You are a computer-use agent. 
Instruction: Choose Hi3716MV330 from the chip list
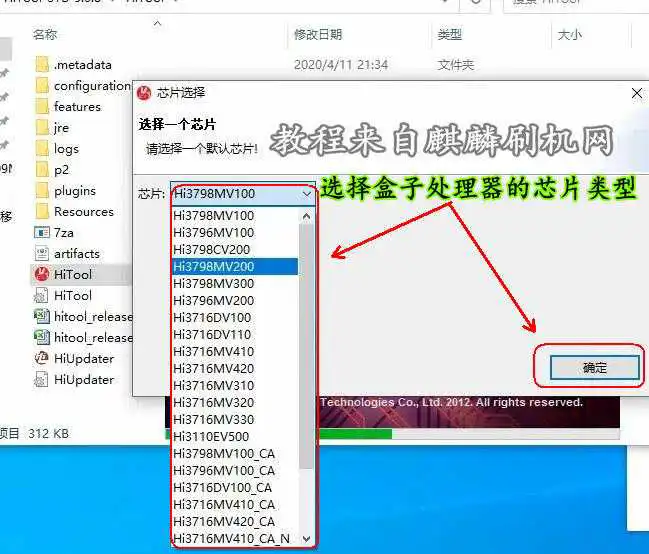[x=235, y=419]
